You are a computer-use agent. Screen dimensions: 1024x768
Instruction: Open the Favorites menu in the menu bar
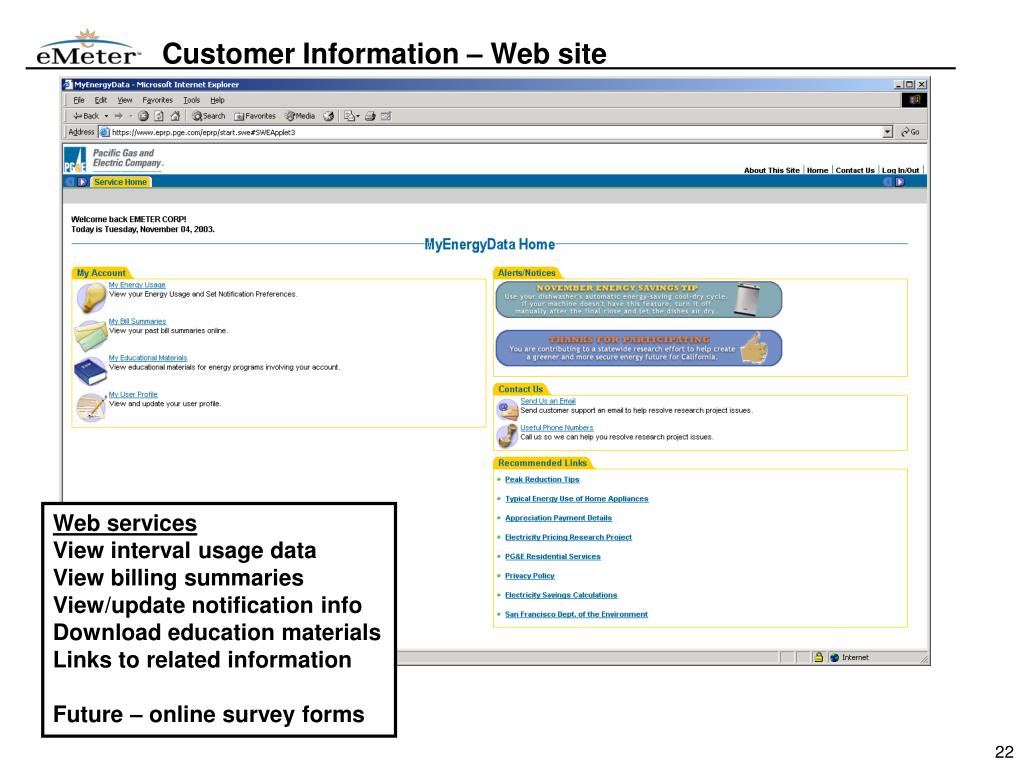click(157, 100)
